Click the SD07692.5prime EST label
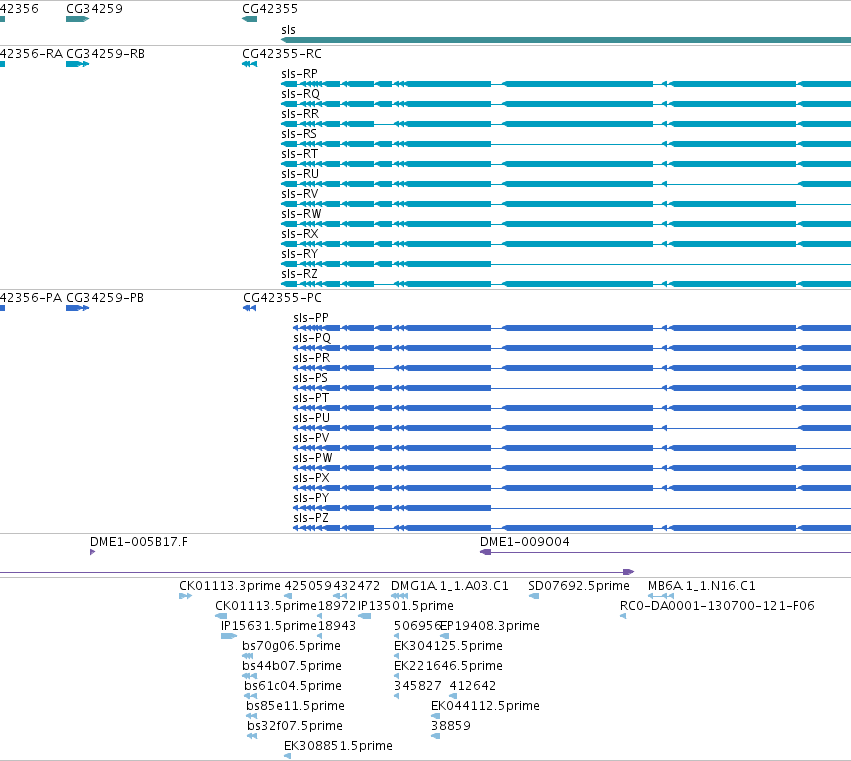The width and height of the screenshot is (851, 761). click(x=579, y=586)
